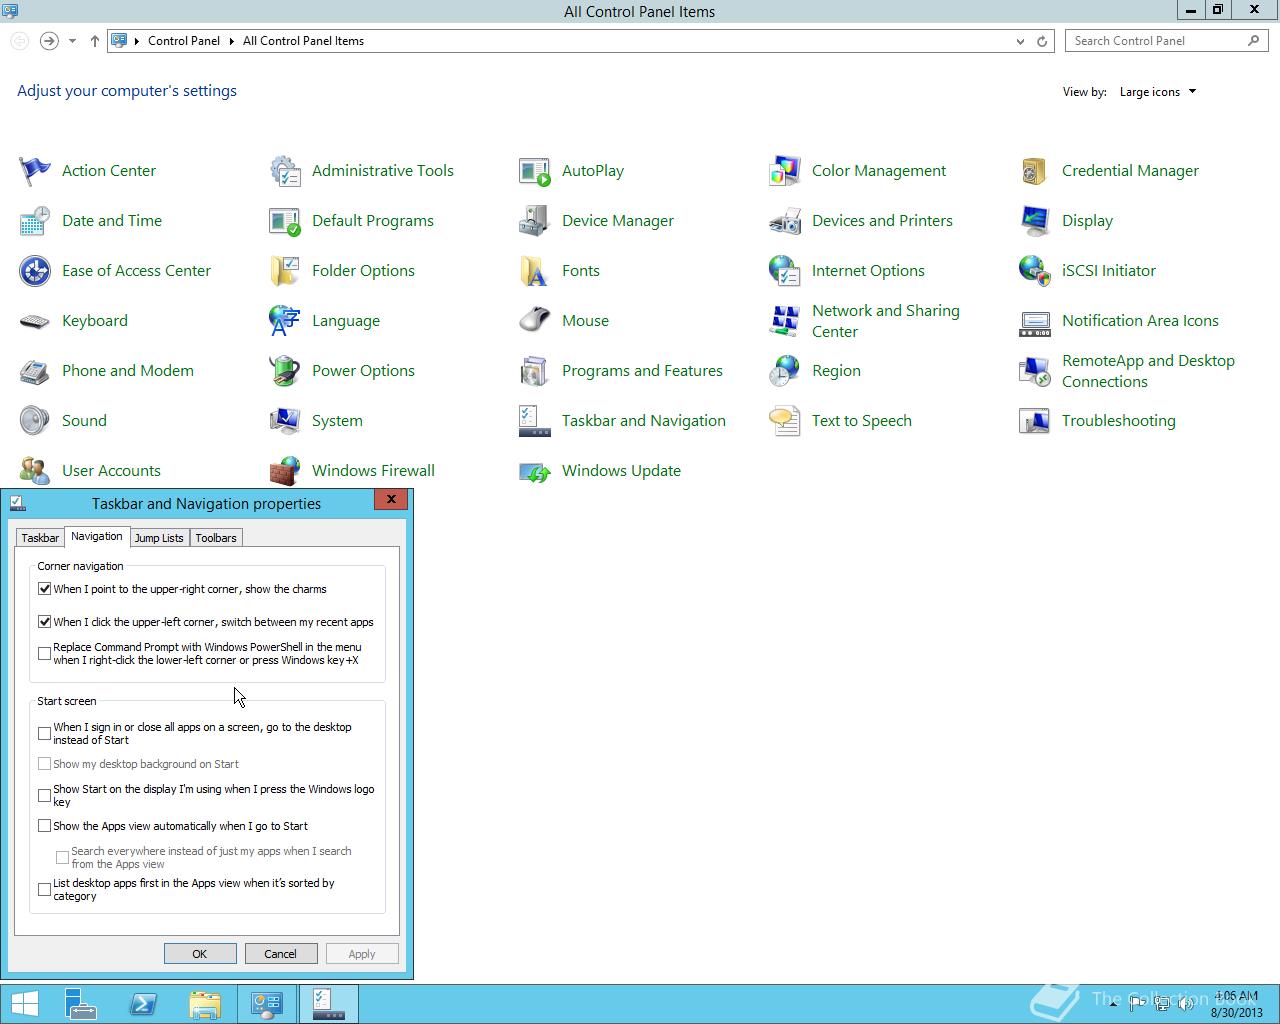Open the Region globe icon
This screenshot has width=1280, height=1024.
click(x=785, y=371)
